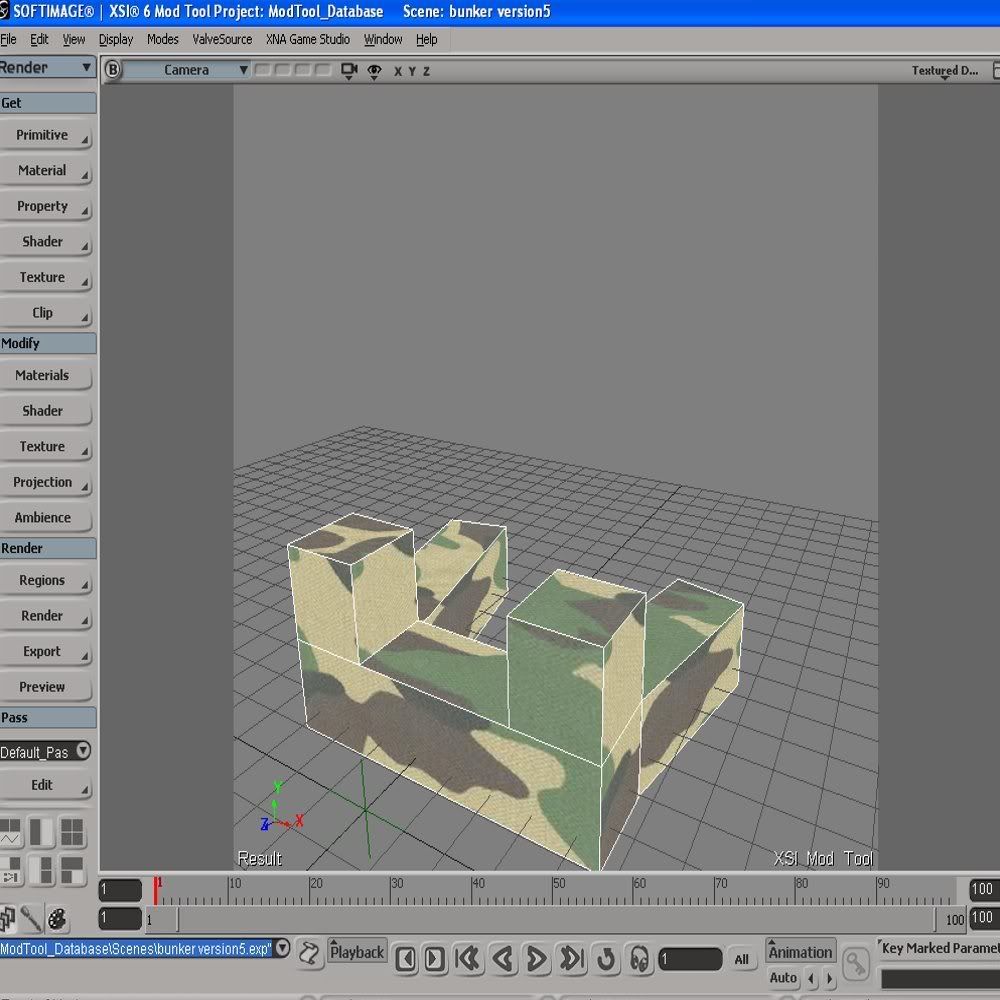This screenshot has height=1000, width=1000.
Task: Click the frame range slider bar
Action: coord(554,920)
